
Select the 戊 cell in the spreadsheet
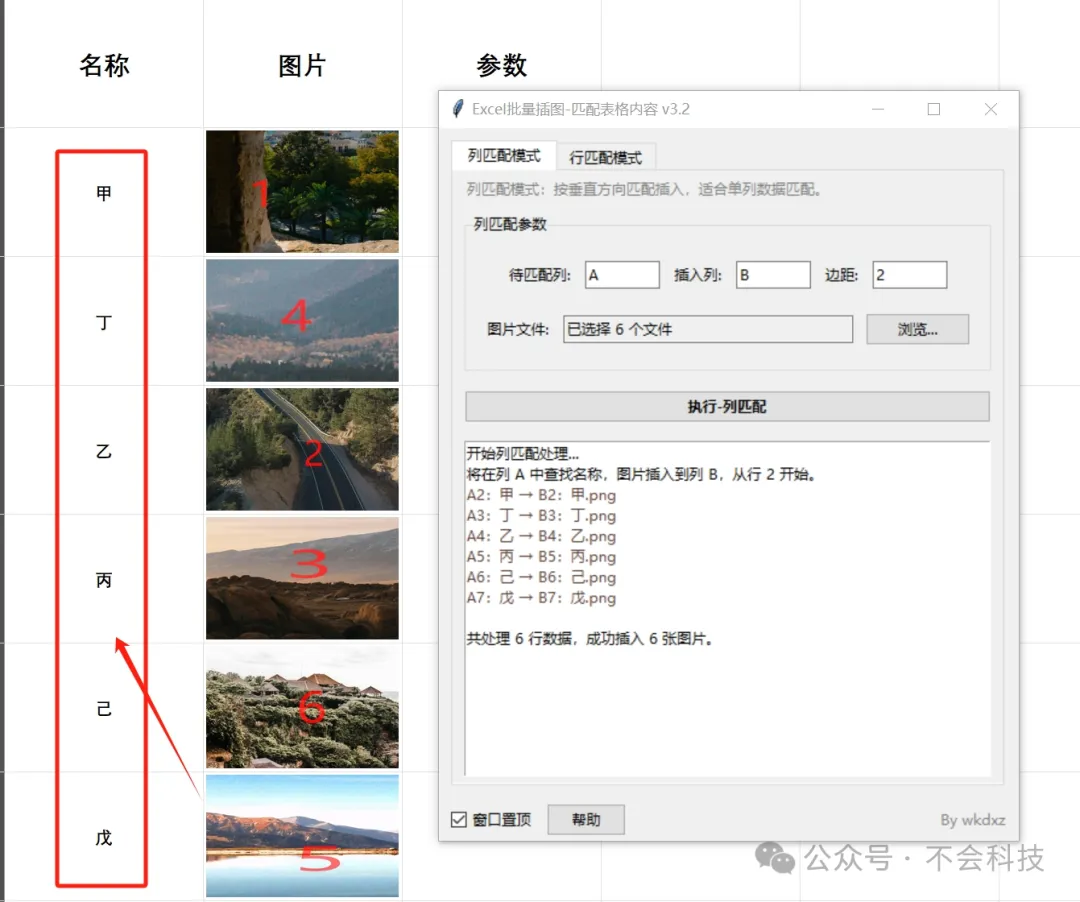[x=103, y=837]
